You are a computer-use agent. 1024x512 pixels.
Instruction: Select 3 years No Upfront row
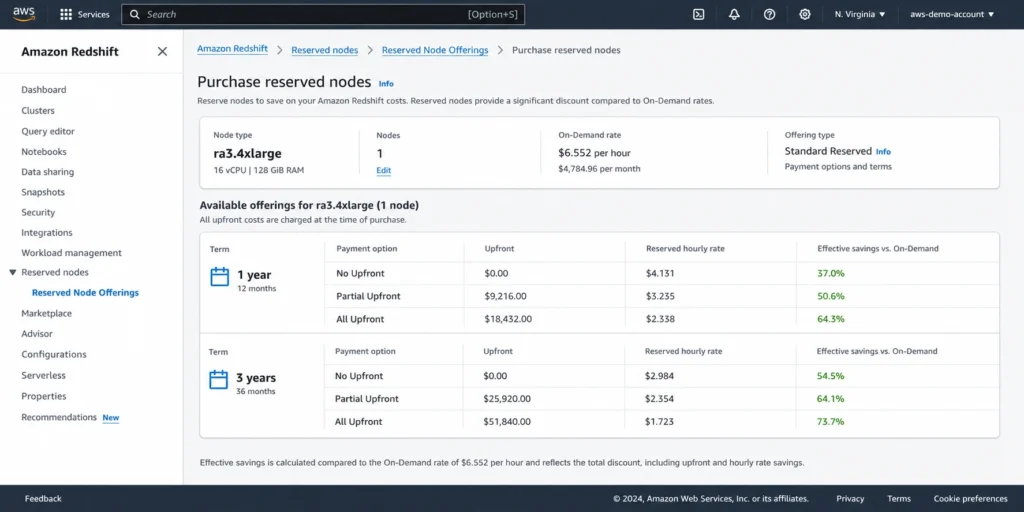662,376
